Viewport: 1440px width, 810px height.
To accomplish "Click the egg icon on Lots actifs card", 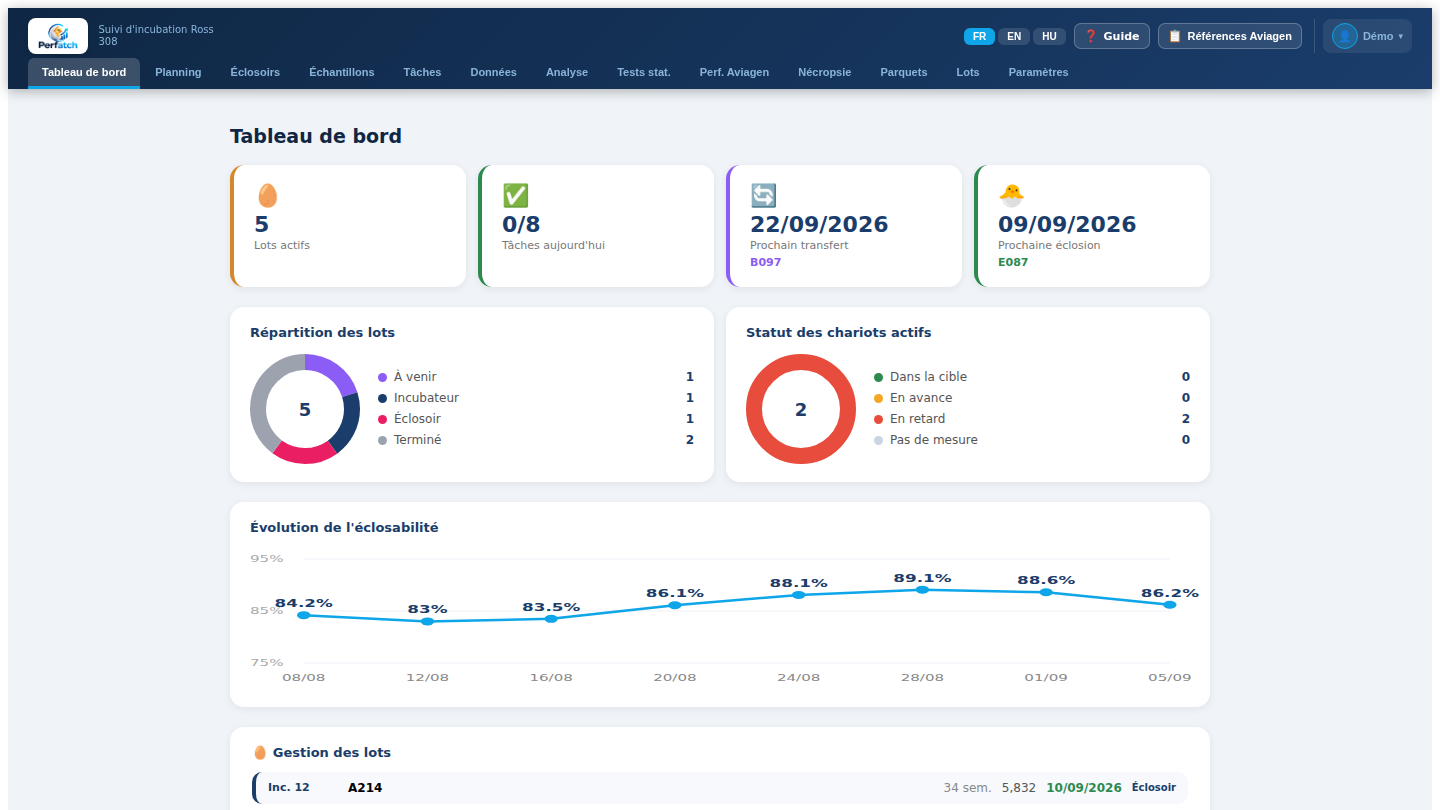I will tap(267, 195).
